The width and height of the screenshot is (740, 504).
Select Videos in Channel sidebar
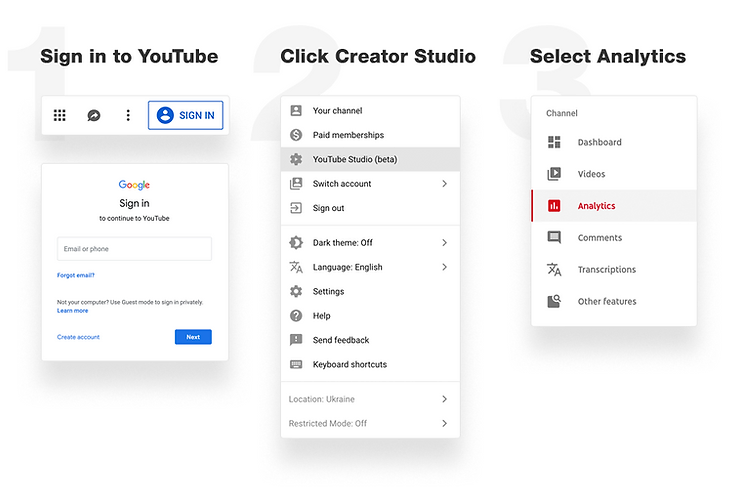[614, 174]
